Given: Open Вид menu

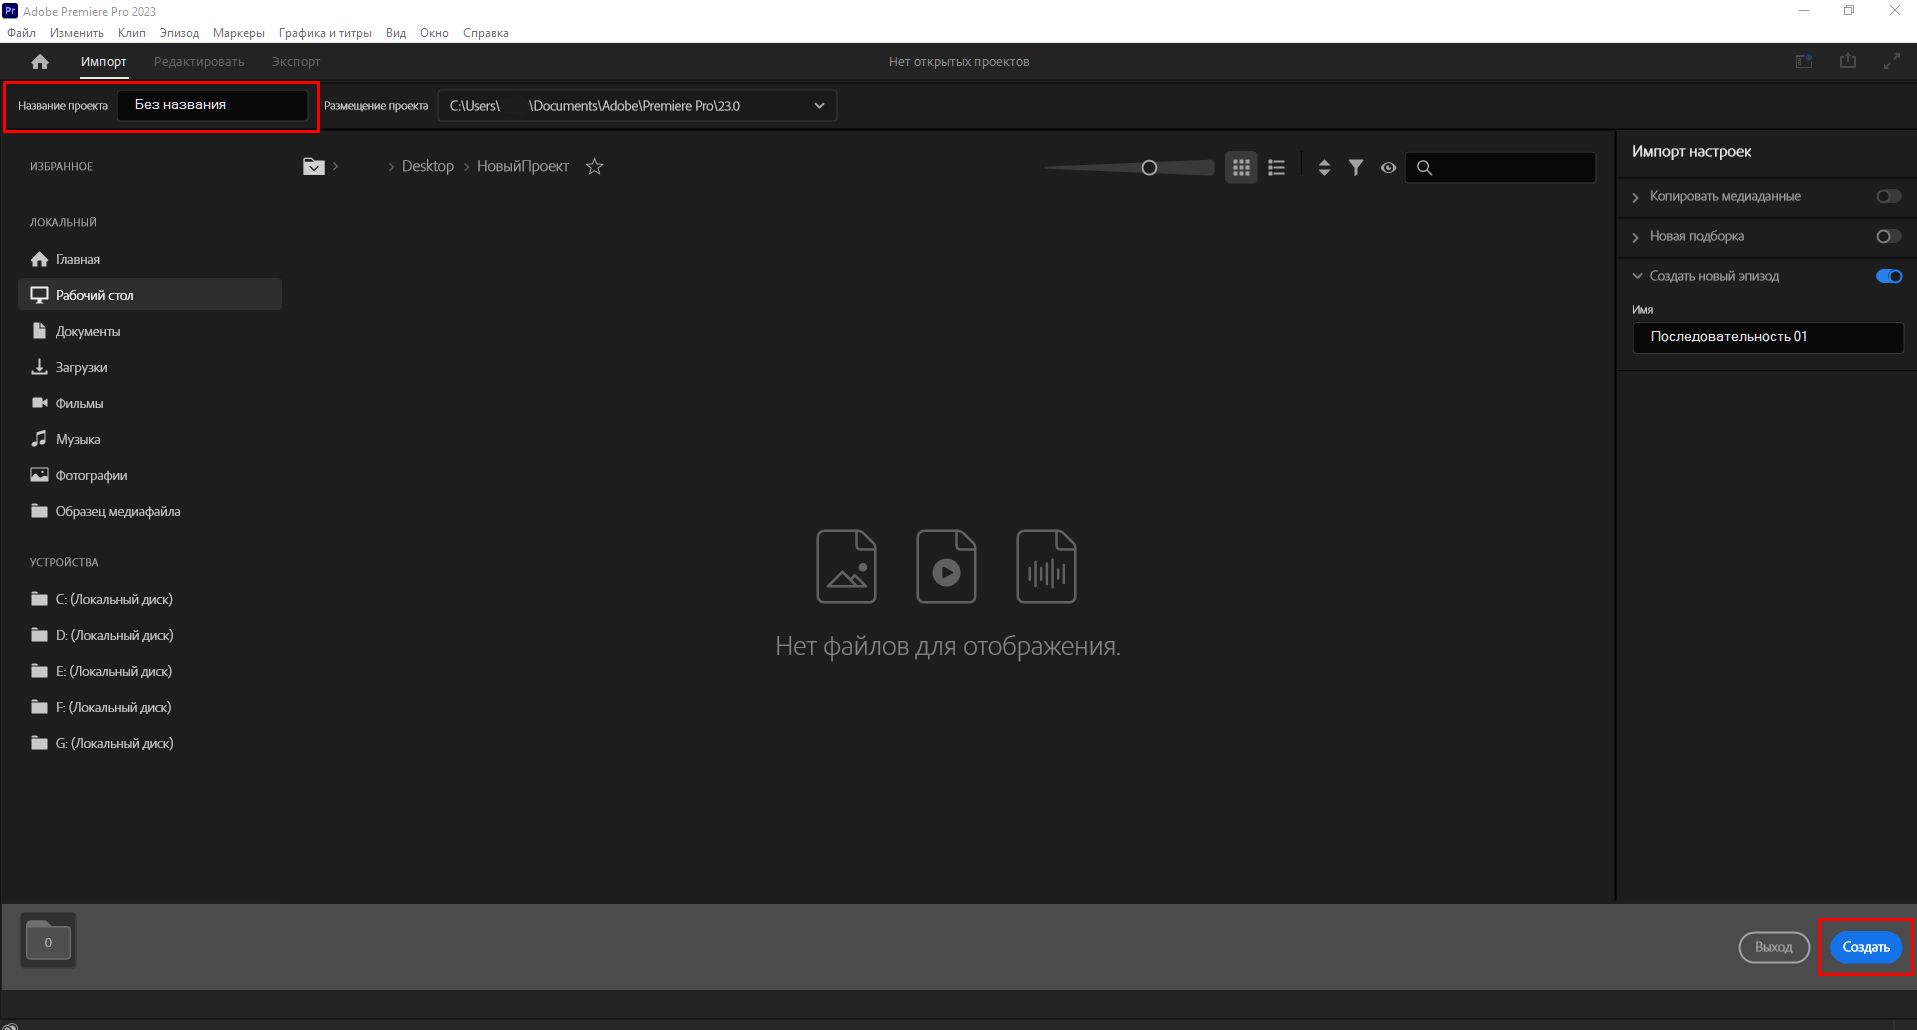Looking at the screenshot, I should click(x=396, y=33).
